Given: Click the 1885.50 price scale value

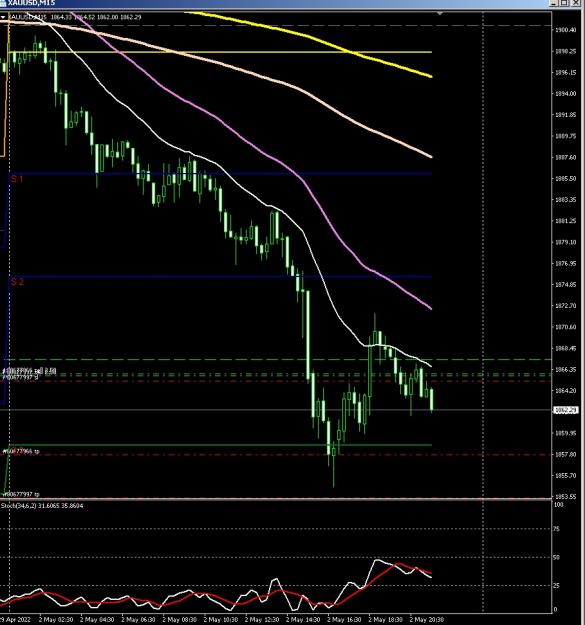Looking at the screenshot, I should (565, 179).
